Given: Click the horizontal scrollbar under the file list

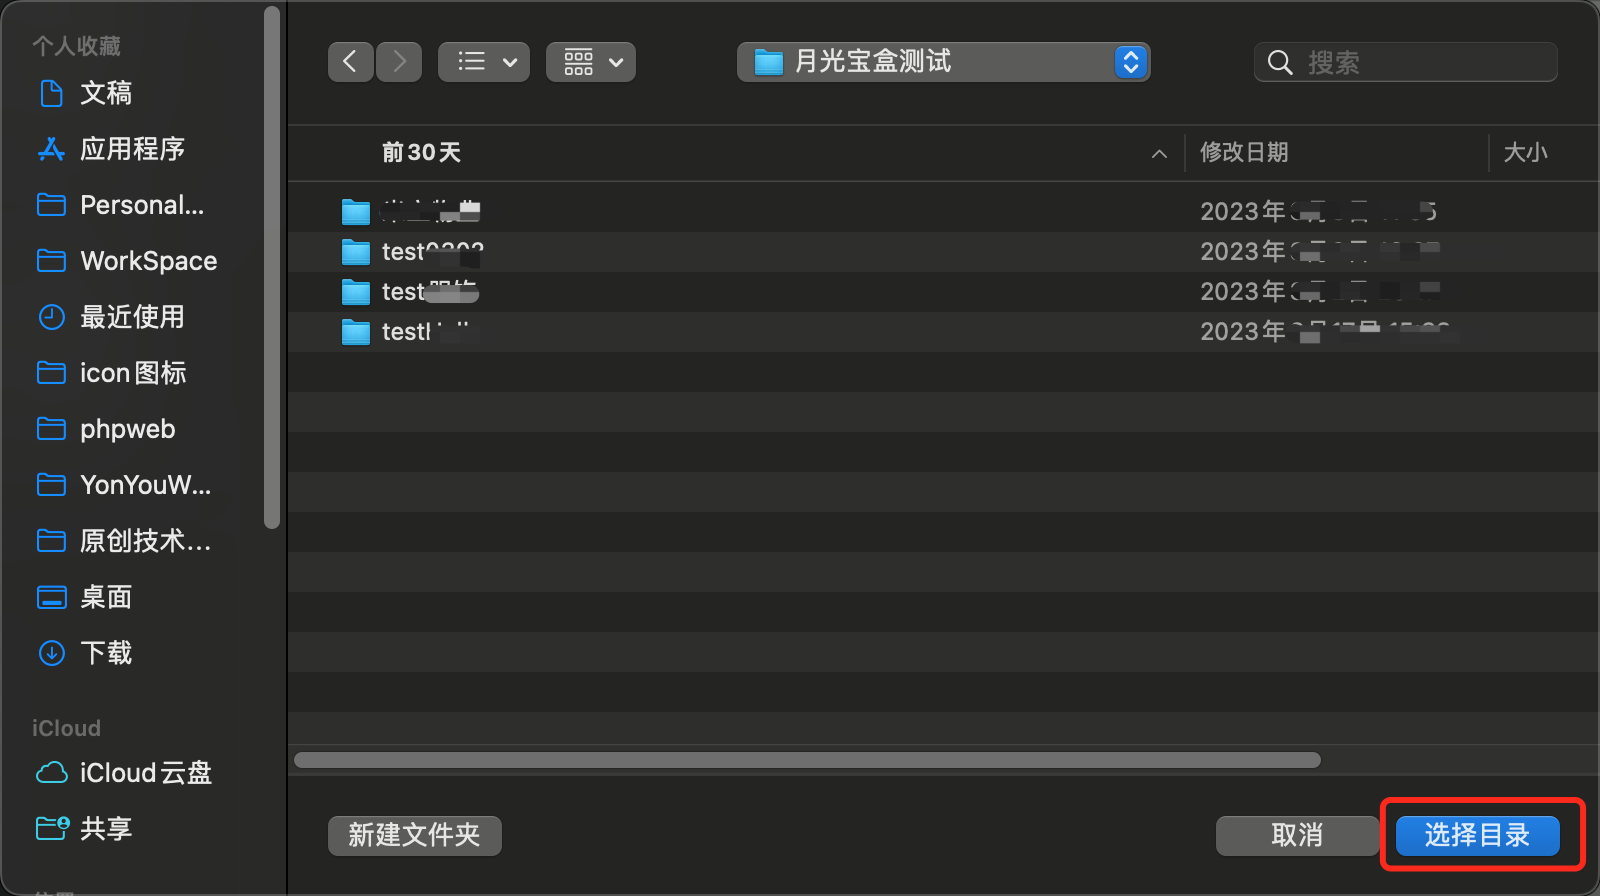Looking at the screenshot, I should pyautogui.click(x=807, y=760).
